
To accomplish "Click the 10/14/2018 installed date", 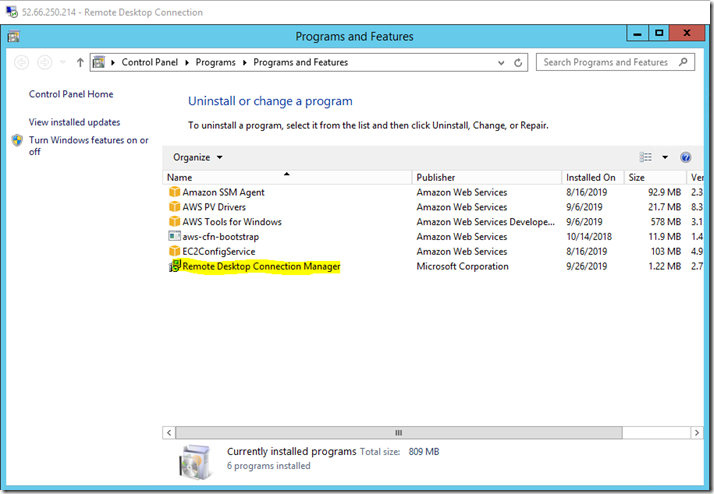I will (x=589, y=237).
